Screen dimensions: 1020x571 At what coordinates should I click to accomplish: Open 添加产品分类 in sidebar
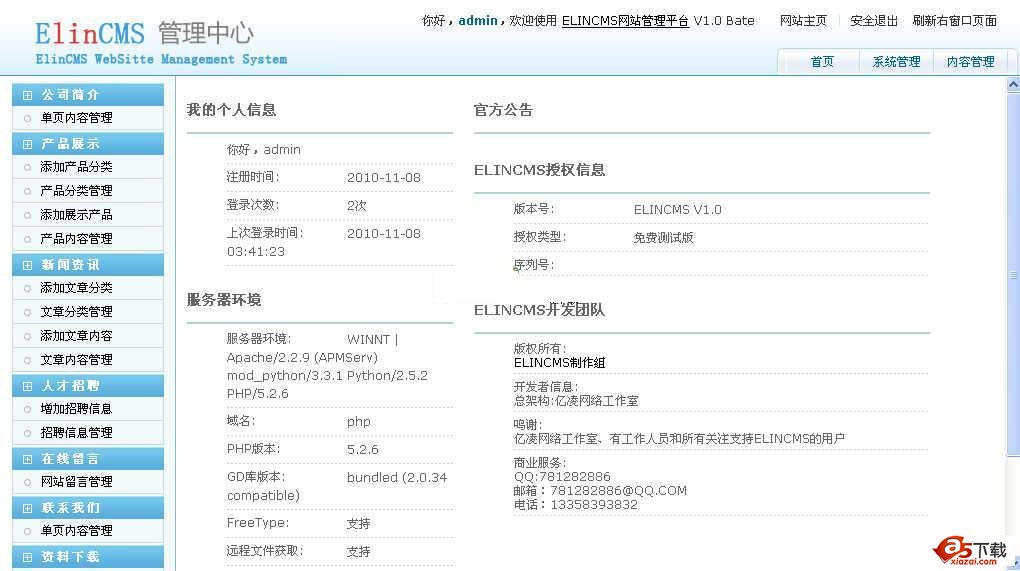point(76,167)
